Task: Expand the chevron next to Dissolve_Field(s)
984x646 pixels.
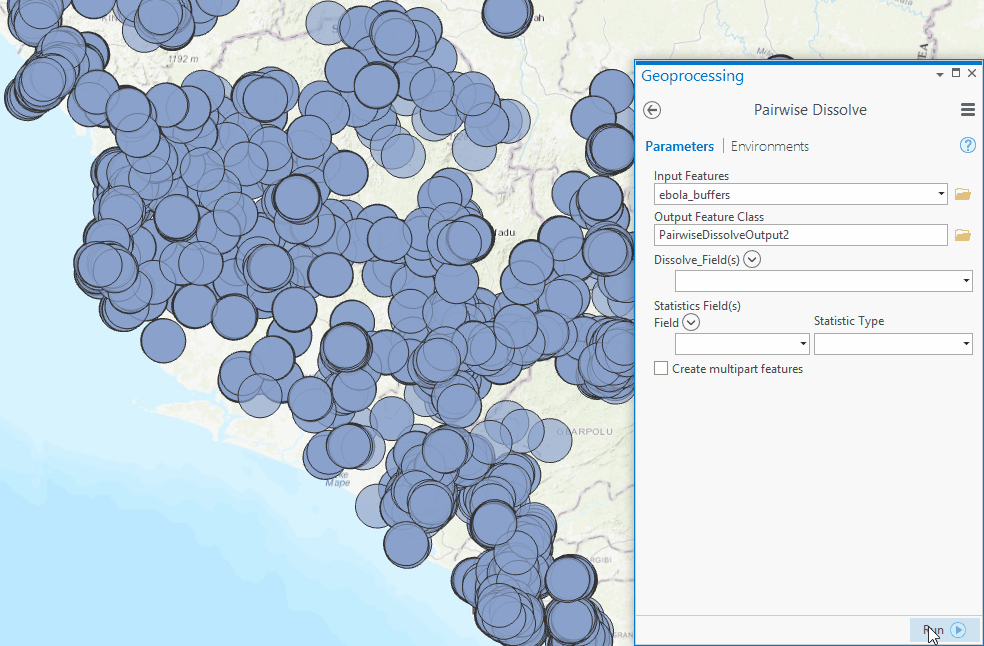Action: pos(752,260)
